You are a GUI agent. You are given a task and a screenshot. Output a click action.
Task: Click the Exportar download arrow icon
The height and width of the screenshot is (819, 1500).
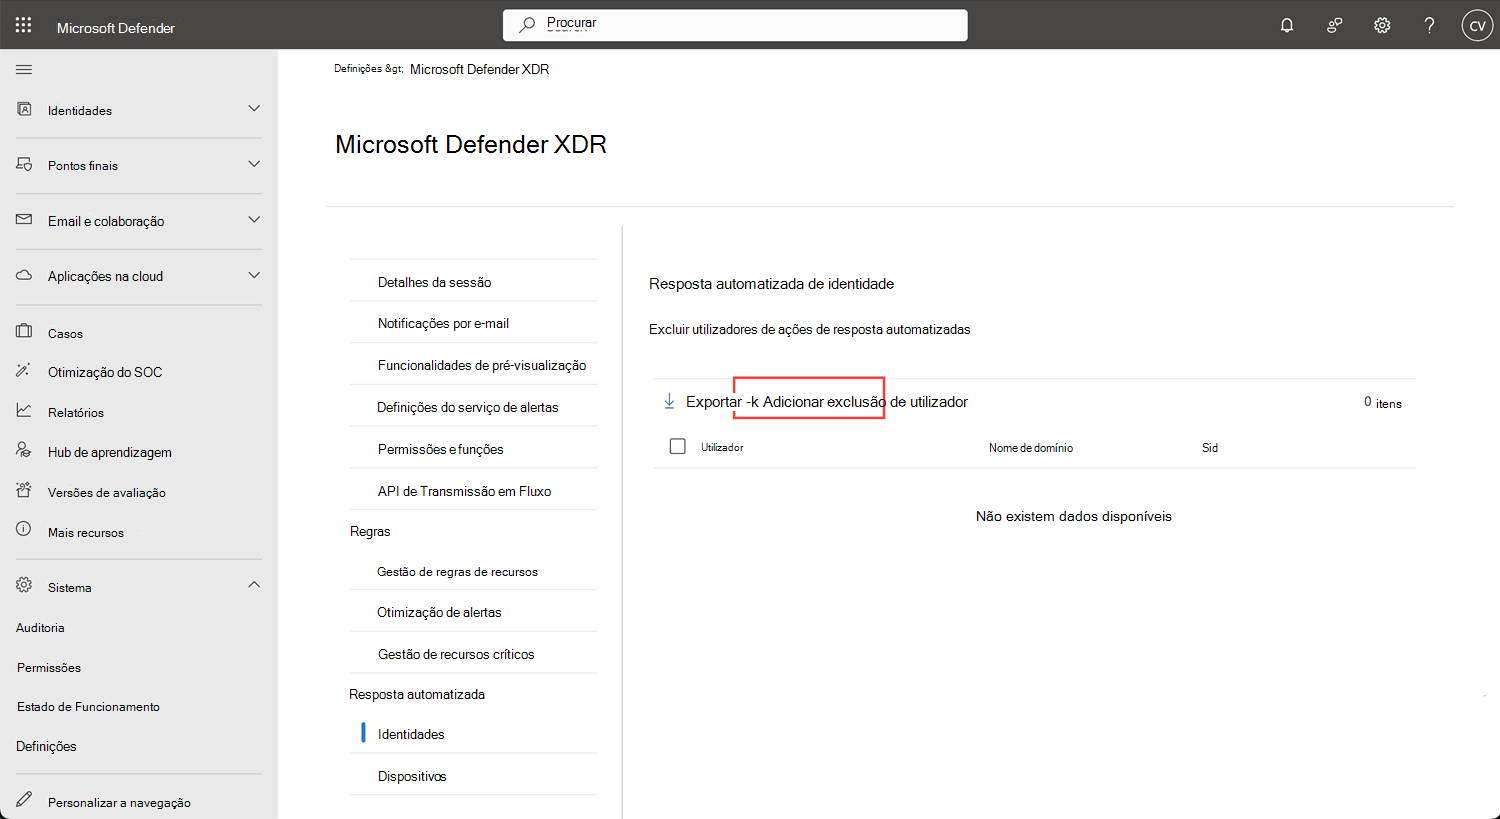coord(669,401)
